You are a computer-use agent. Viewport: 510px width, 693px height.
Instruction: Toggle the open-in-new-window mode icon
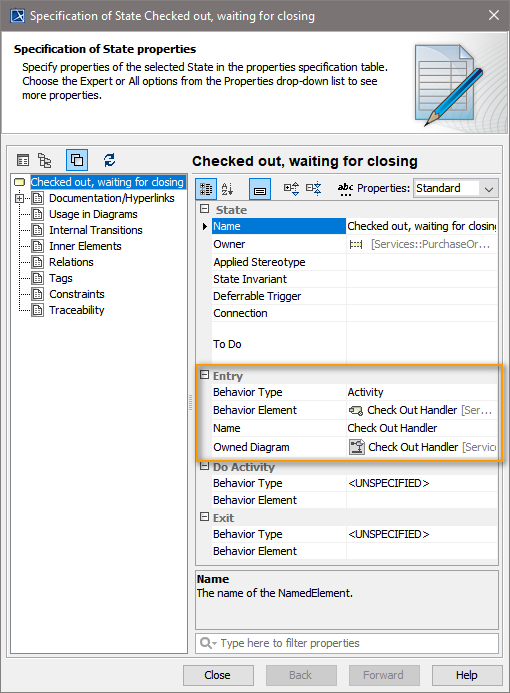click(x=77, y=160)
